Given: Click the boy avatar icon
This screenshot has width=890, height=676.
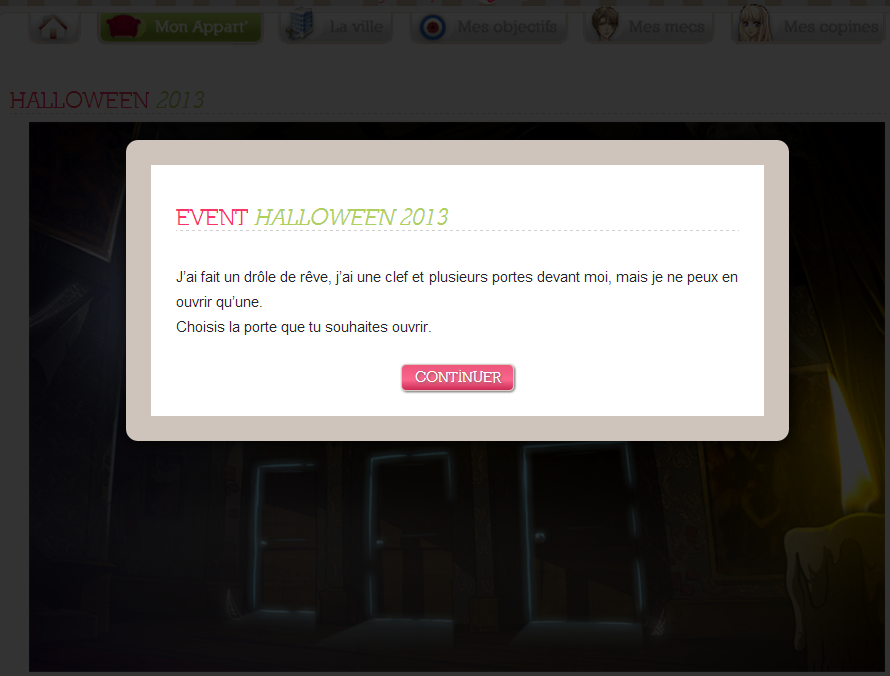Looking at the screenshot, I should click(604, 25).
